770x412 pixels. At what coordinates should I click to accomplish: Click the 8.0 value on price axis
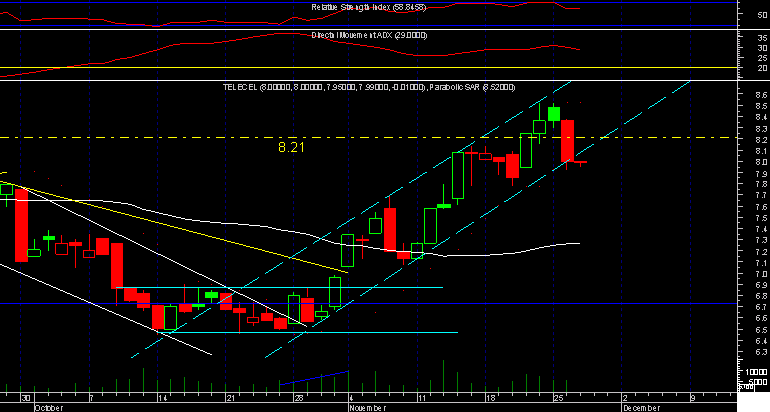[x=762, y=163]
